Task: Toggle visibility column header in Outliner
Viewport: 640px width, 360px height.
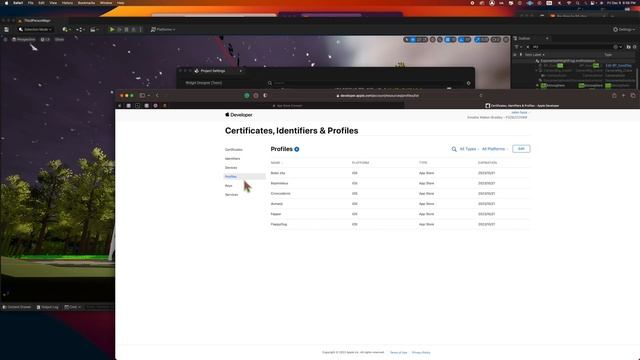Action: (x=515, y=55)
